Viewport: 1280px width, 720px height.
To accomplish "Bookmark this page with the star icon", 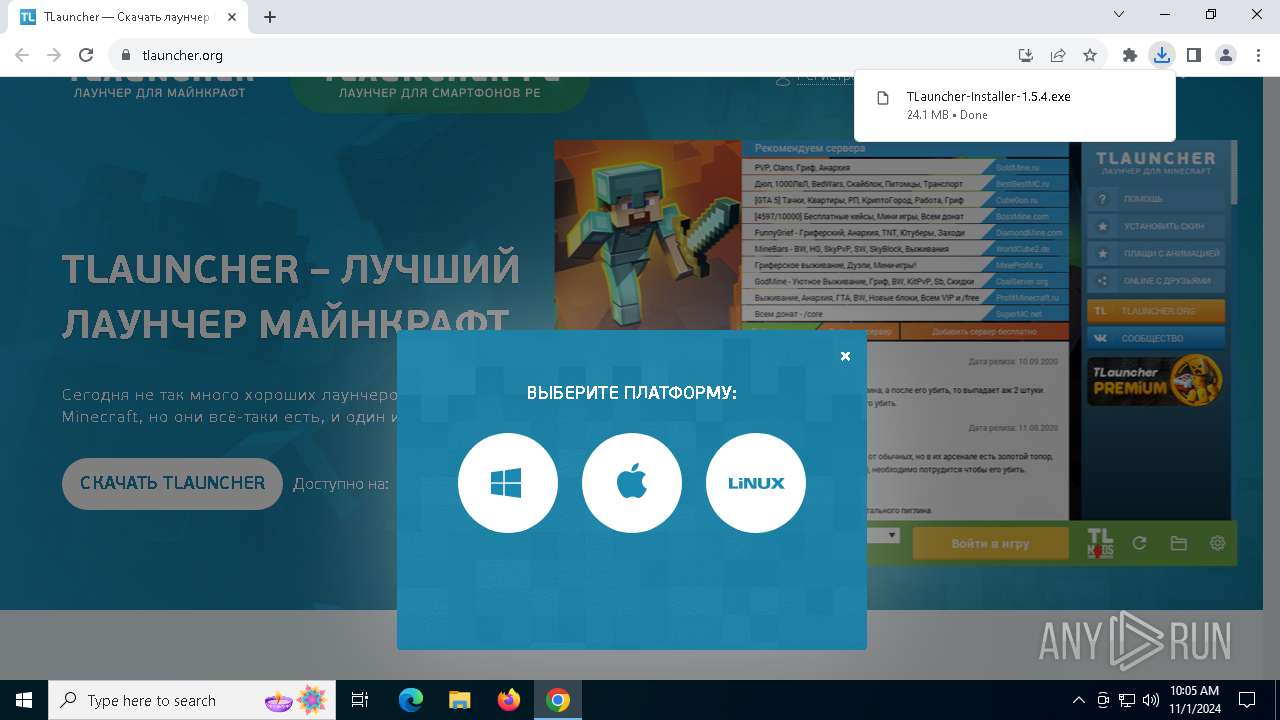I will pos(1090,55).
